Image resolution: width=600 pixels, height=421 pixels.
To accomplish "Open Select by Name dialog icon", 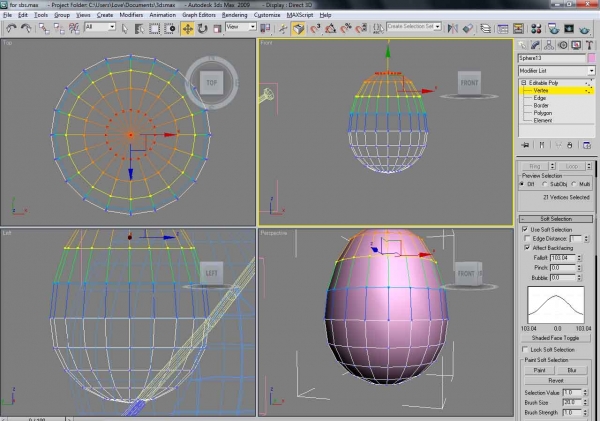I will [x=139, y=29].
